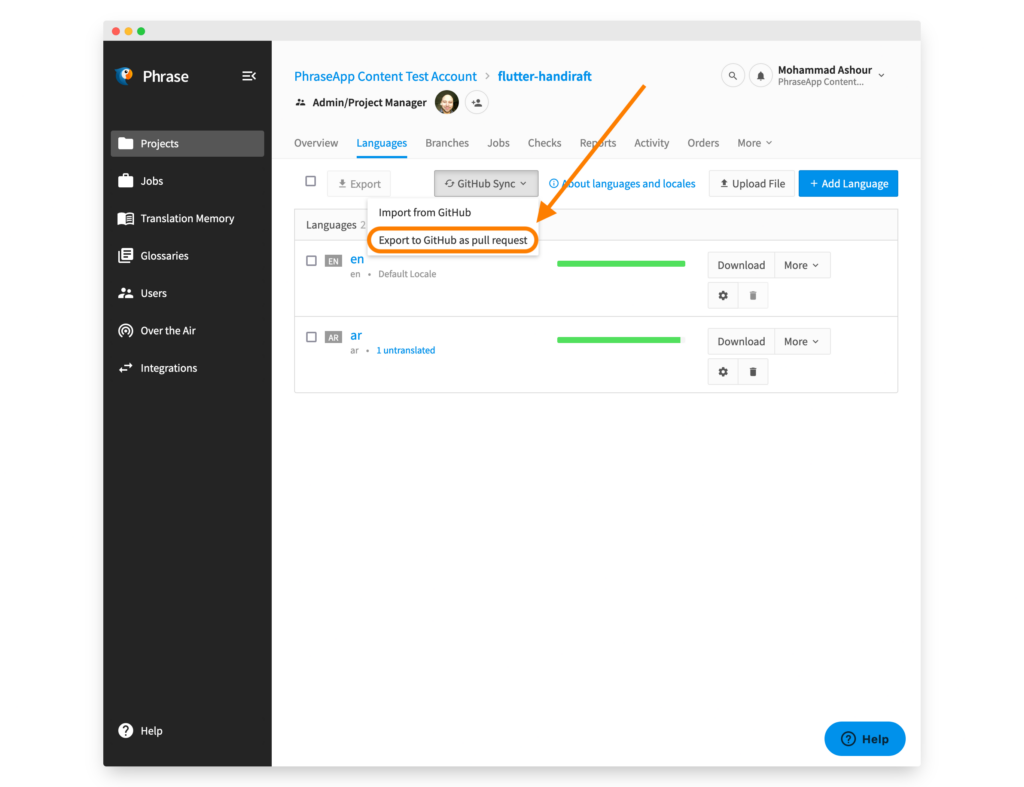The image size is (1024, 787).
Task: Open notifications using the bell icon
Action: pos(760,75)
